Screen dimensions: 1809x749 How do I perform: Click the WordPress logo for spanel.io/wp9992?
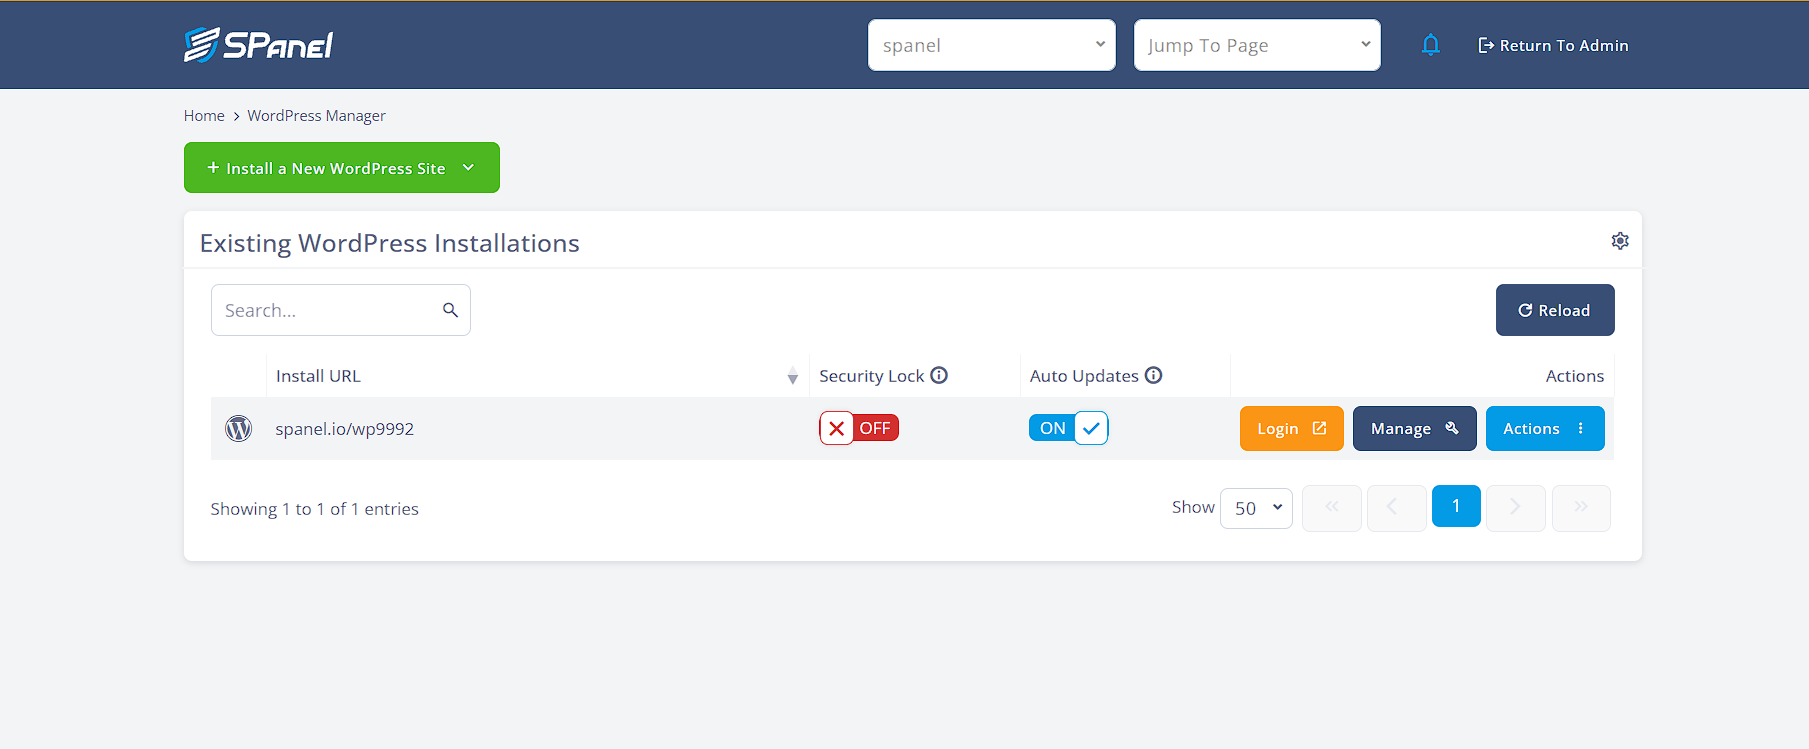(238, 428)
